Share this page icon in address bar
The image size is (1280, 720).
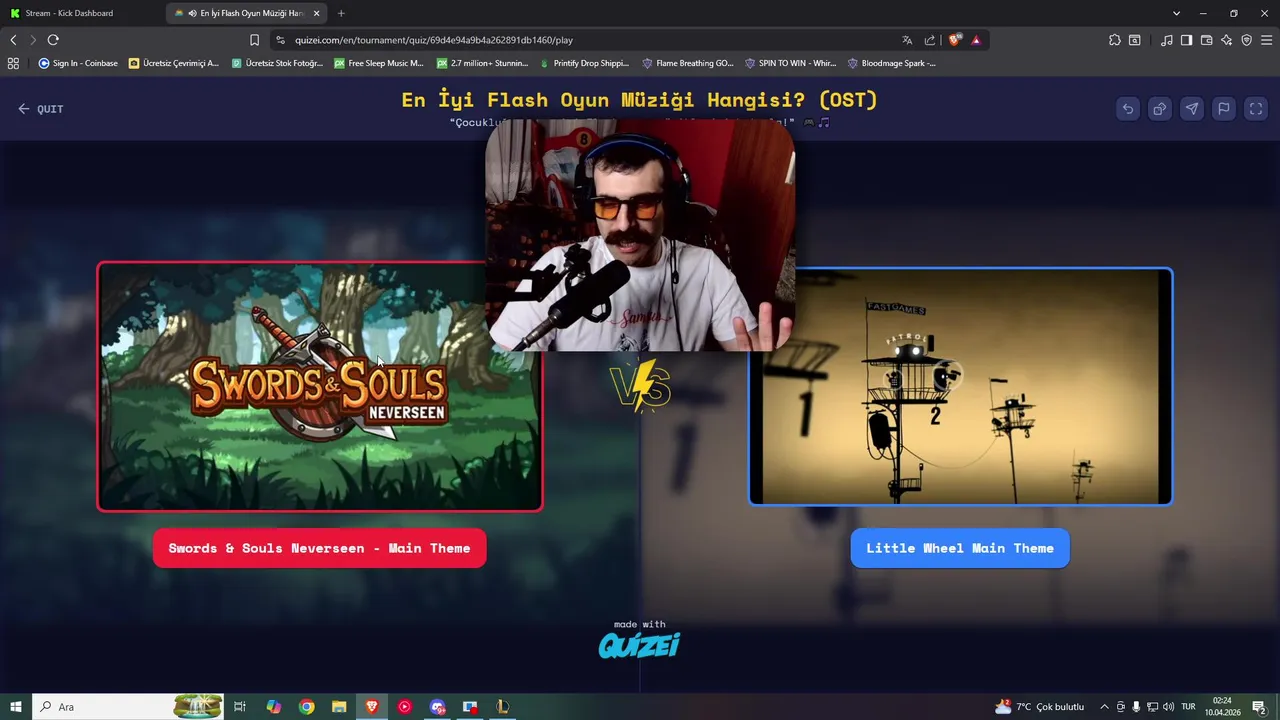coord(930,40)
